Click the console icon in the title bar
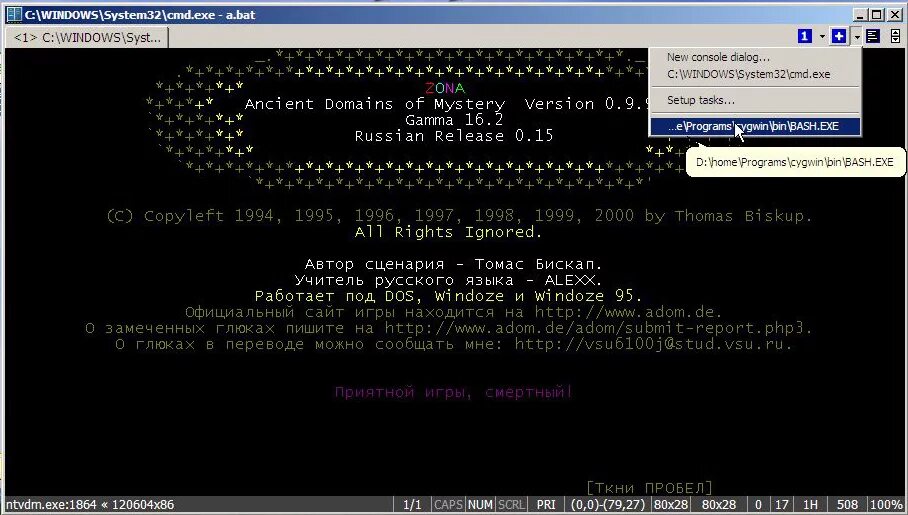This screenshot has width=908, height=515. pyautogui.click(x=14, y=14)
